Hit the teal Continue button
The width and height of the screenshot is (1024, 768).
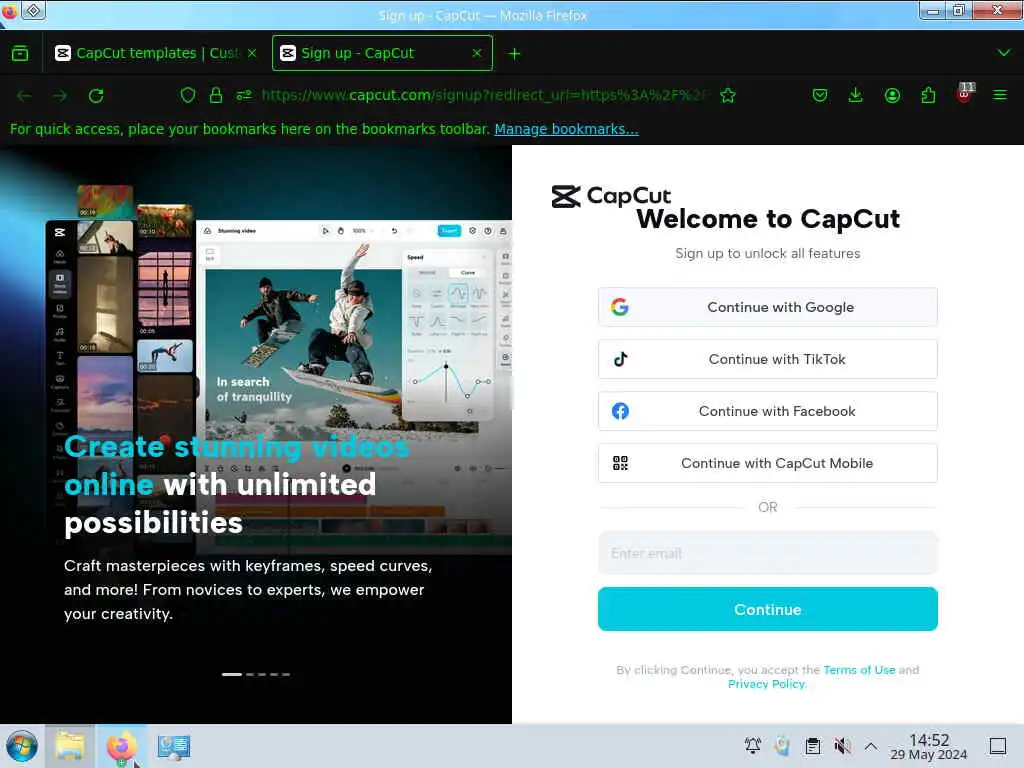coord(767,609)
